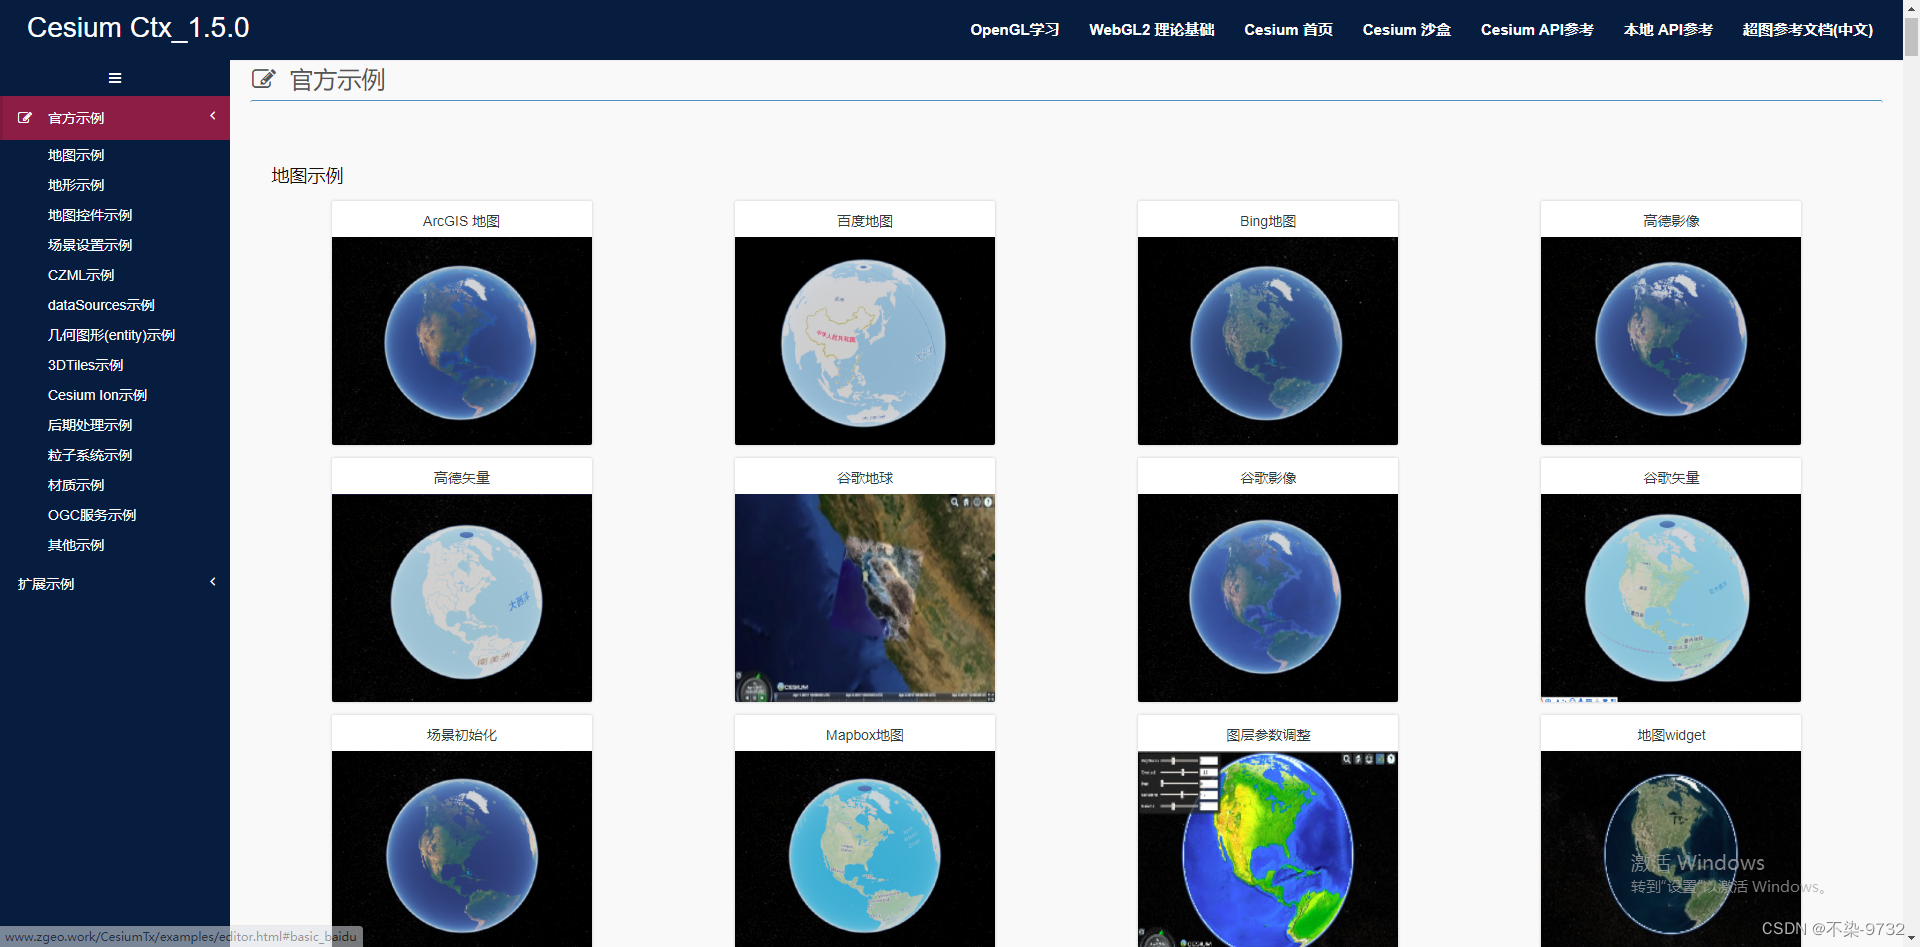
Task: Click the 场景初始化 card title
Action: click(x=462, y=735)
